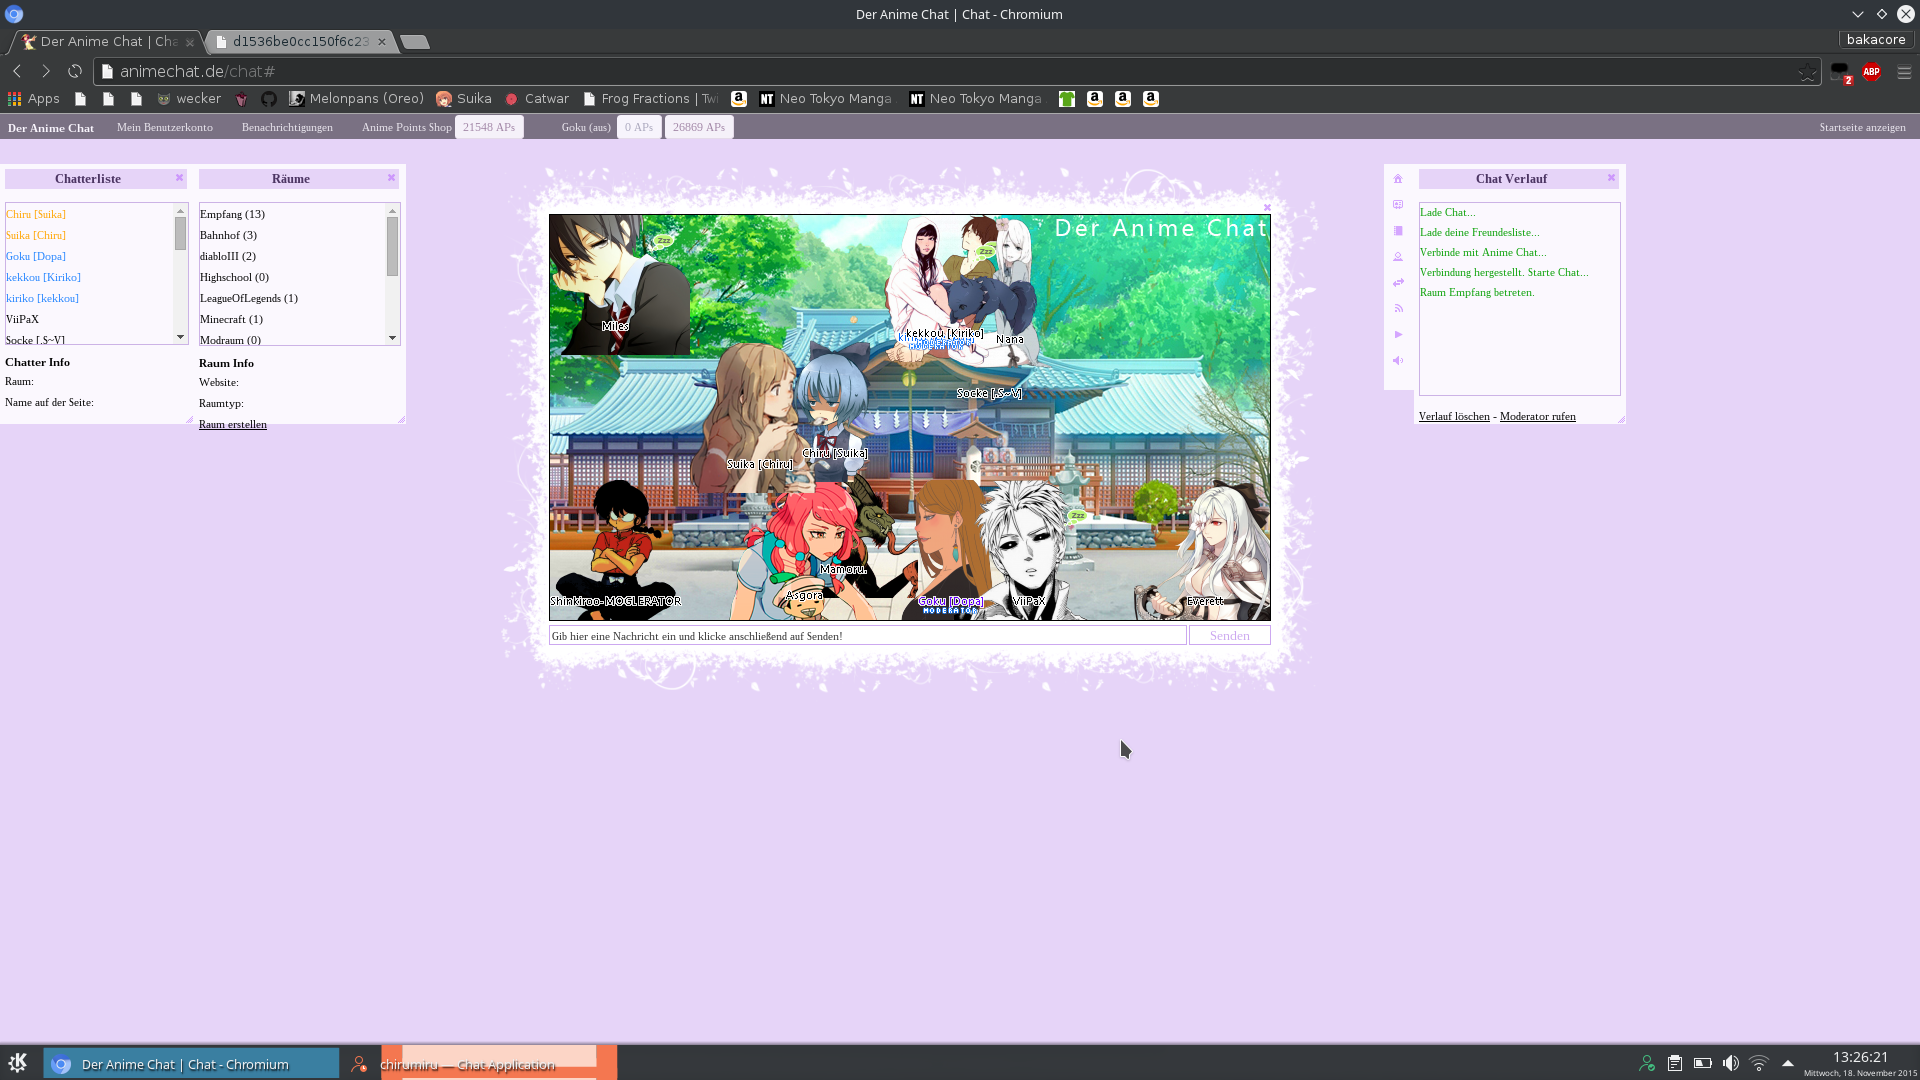
Task: Open the Frog Fractions bookmark
Action: pyautogui.click(x=651, y=99)
